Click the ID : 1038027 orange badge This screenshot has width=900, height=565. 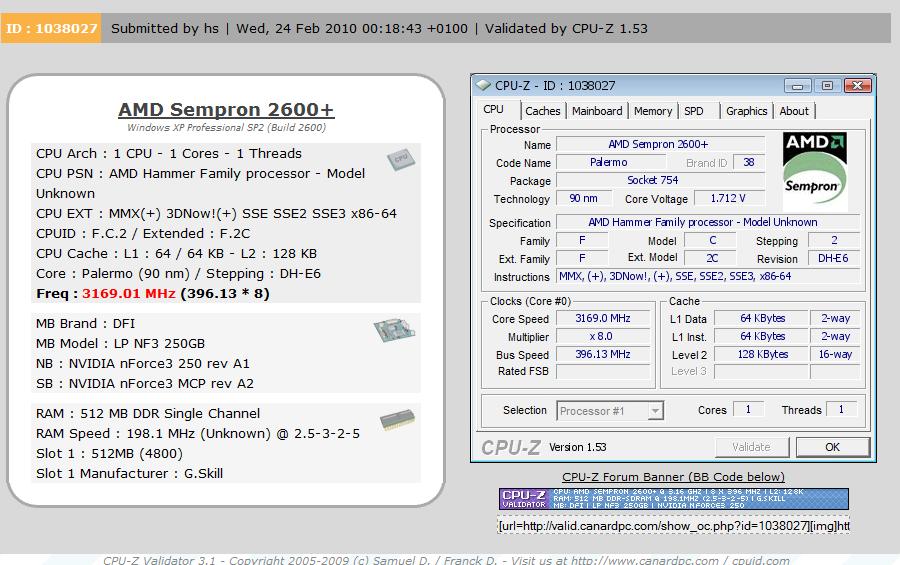tap(51, 28)
